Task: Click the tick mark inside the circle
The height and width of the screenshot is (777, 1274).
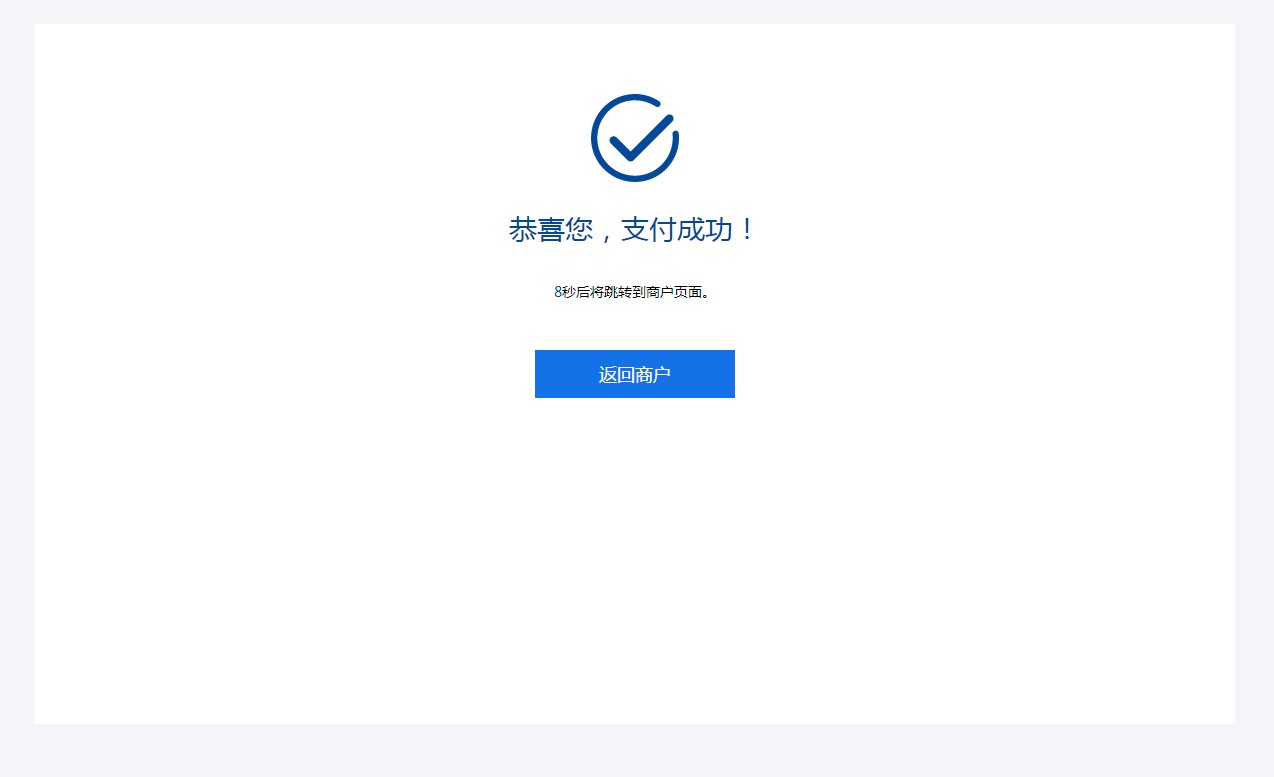Action: 644,137
